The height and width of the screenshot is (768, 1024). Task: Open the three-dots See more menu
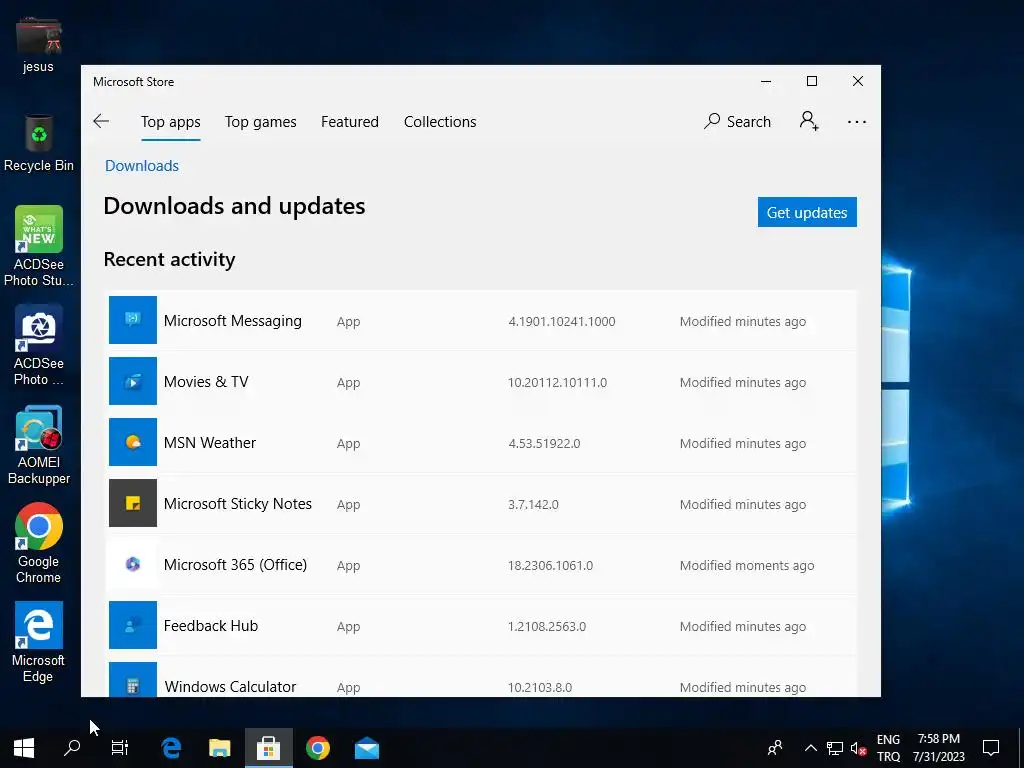[856, 121]
